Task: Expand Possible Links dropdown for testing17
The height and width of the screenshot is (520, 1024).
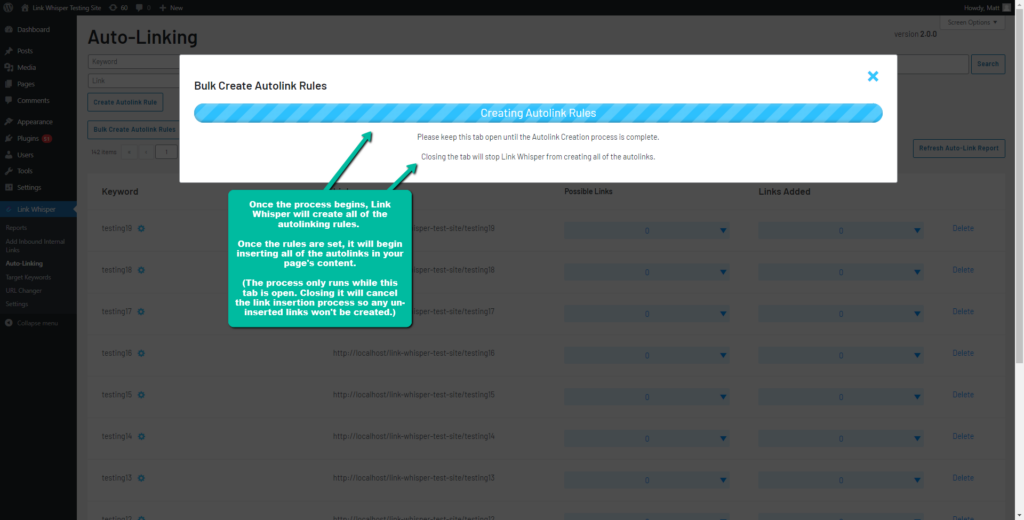Action: (647, 314)
